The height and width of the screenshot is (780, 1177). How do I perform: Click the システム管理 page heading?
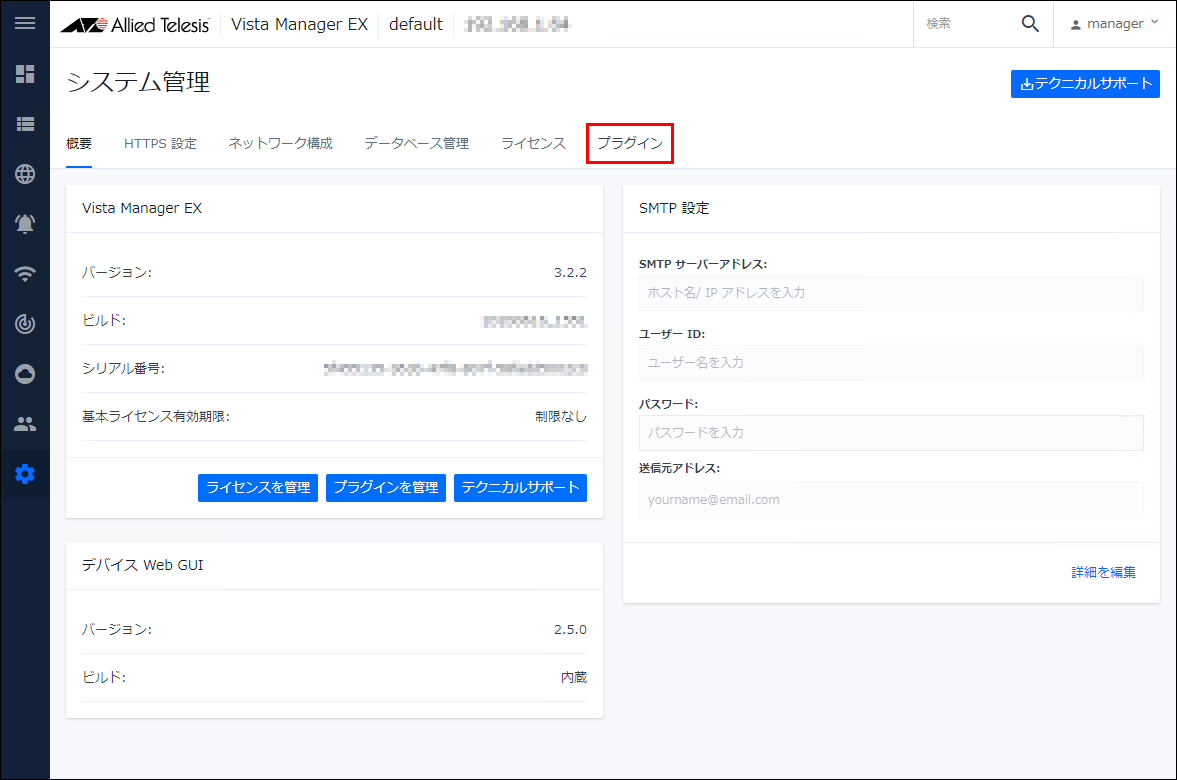pos(138,82)
